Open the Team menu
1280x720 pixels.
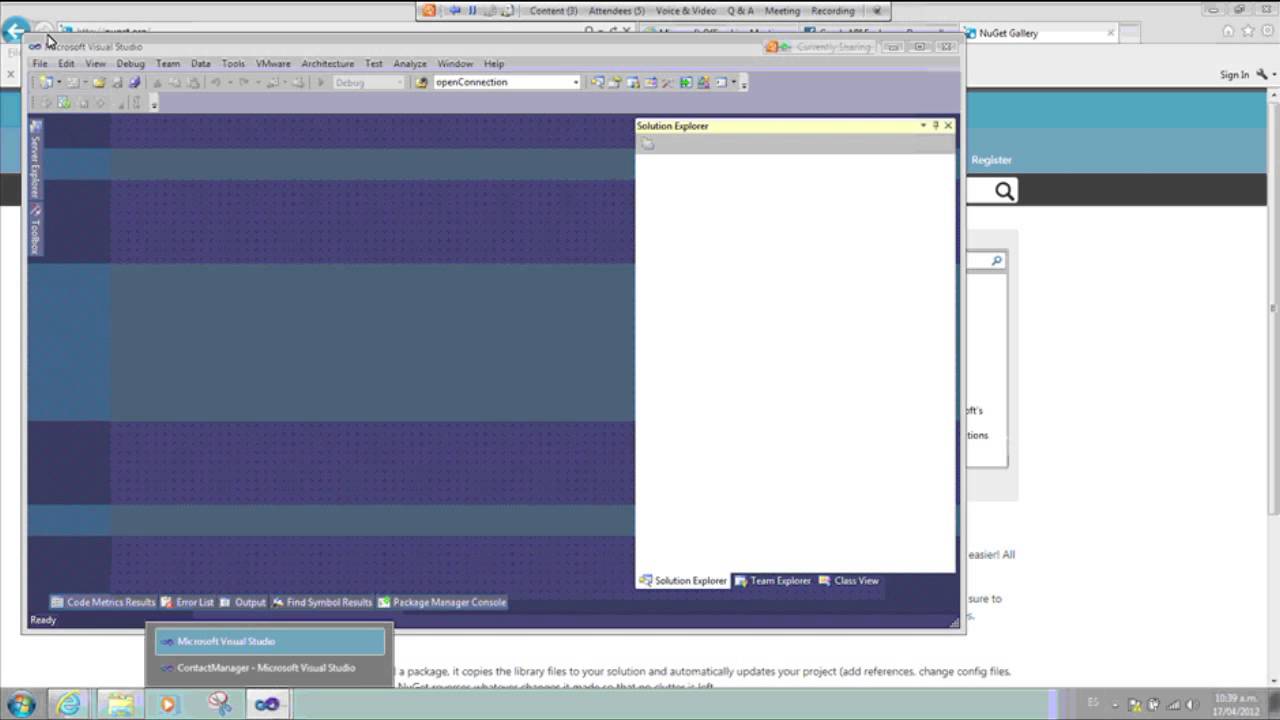click(168, 64)
